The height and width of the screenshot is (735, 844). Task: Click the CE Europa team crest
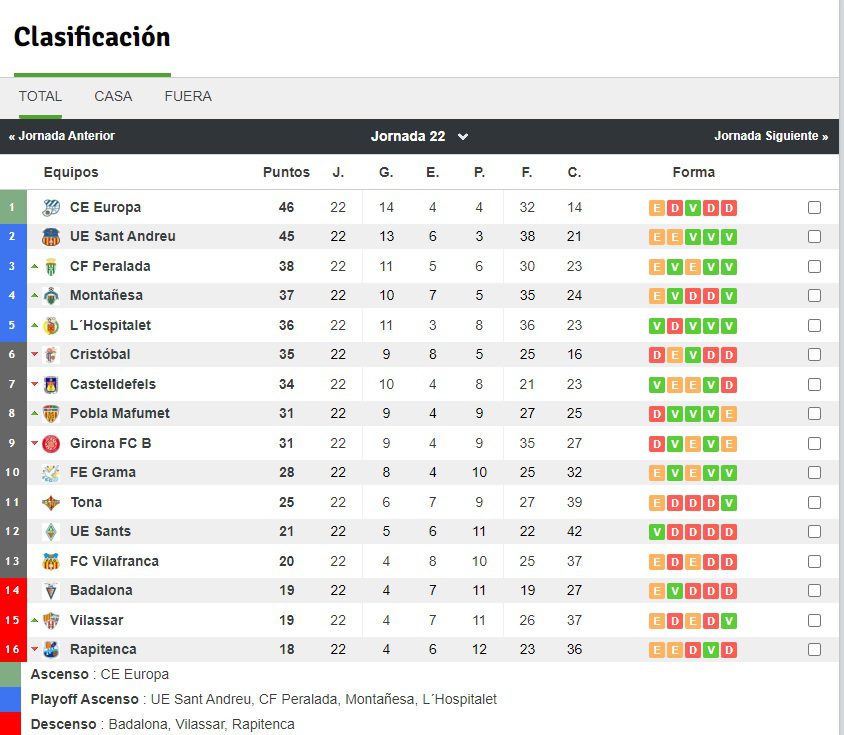point(51,207)
